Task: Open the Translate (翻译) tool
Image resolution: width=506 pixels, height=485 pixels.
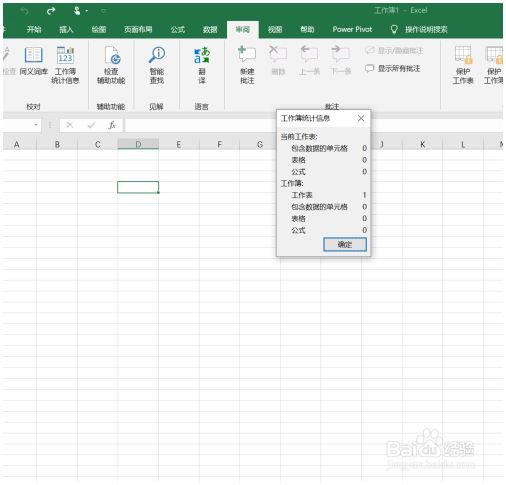Action: (202, 65)
